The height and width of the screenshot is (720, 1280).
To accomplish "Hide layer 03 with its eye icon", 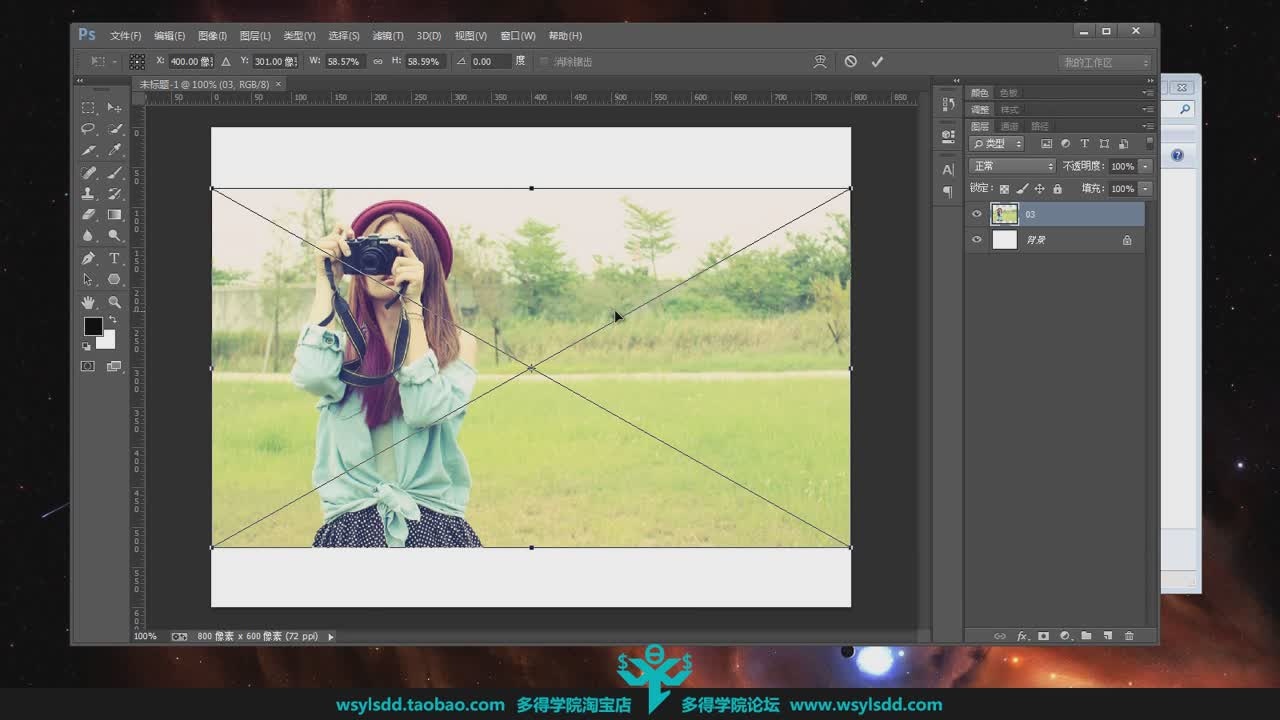I will click(x=977, y=214).
